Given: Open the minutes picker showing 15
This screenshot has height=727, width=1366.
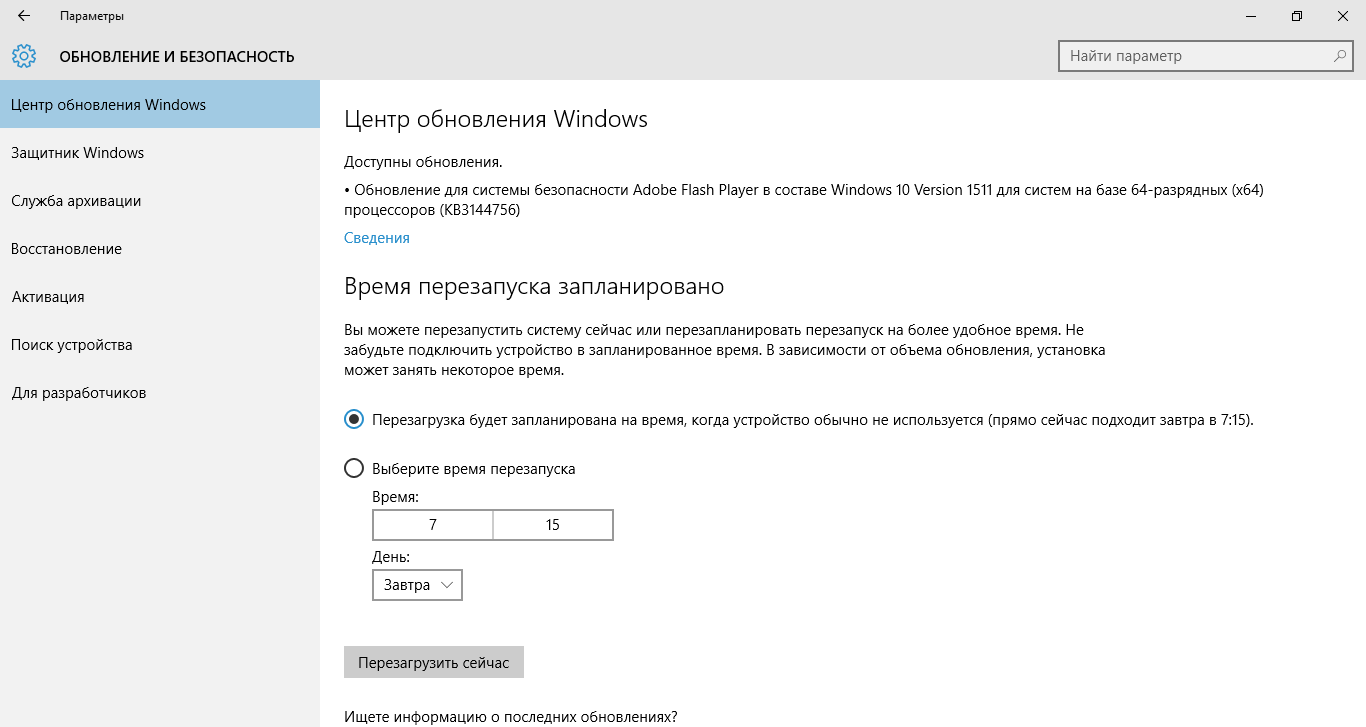Looking at the screenshot, I should coord(553,525).
